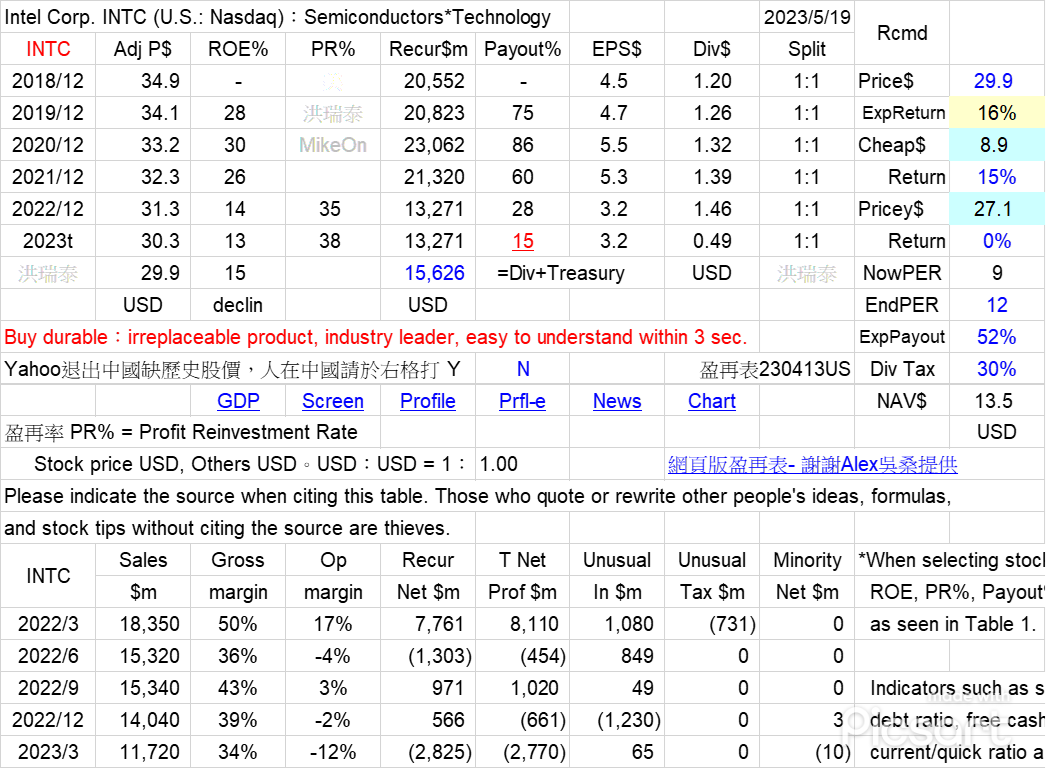Image resolution: width=1046 pixels, height=769 pixels.
Task: Select the 2023t row label
Action: click(x=48, y=241)
